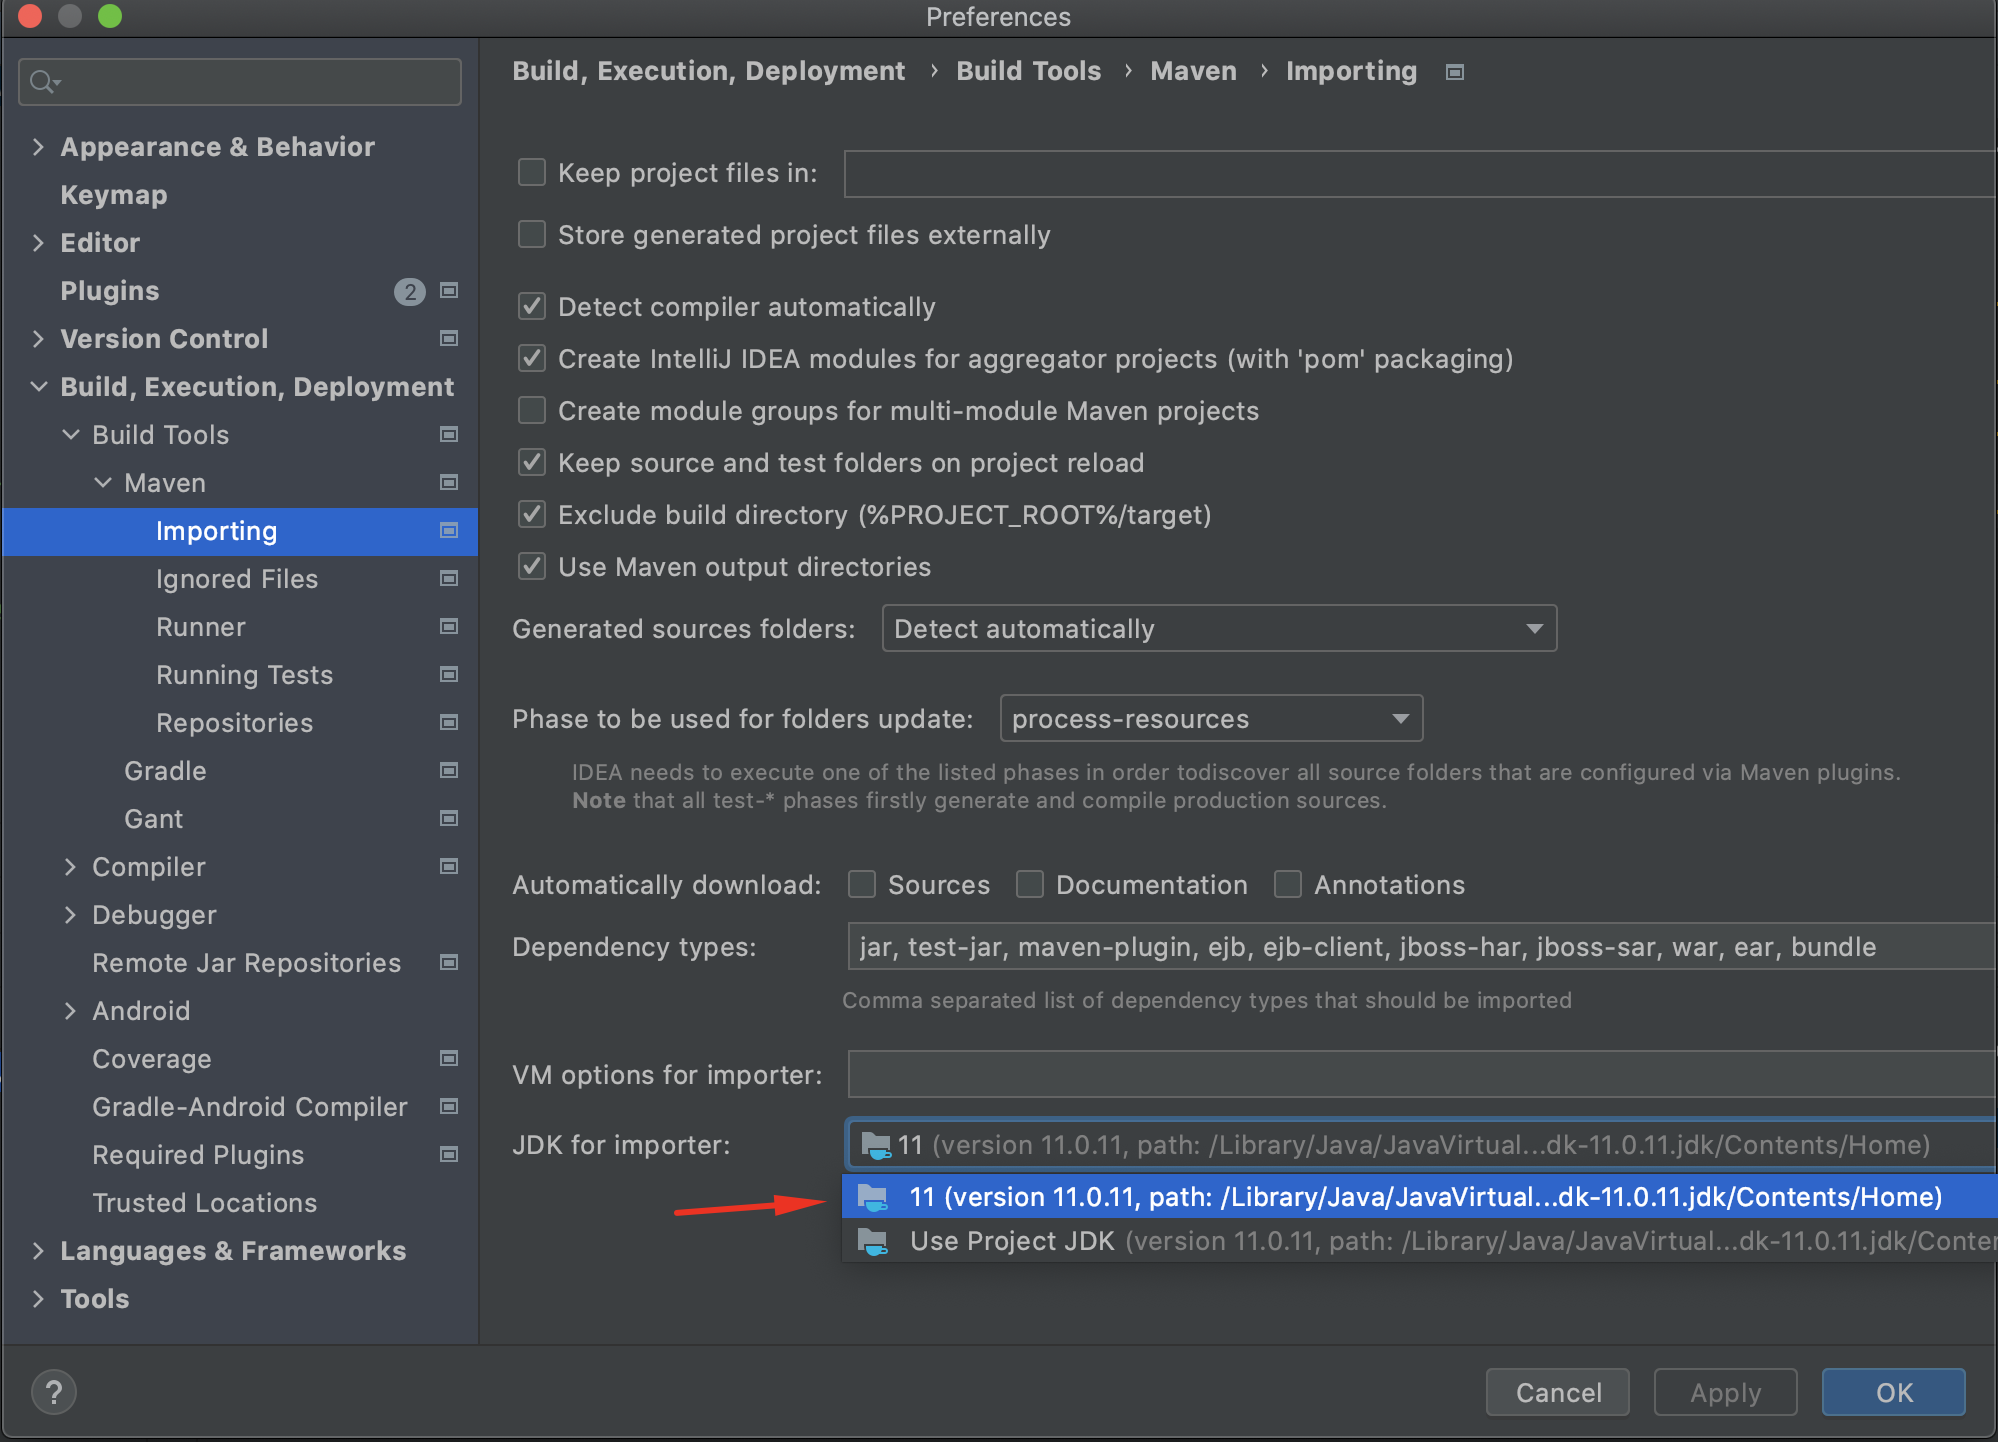Collapse the Maven tree node

tap(103, 483)
